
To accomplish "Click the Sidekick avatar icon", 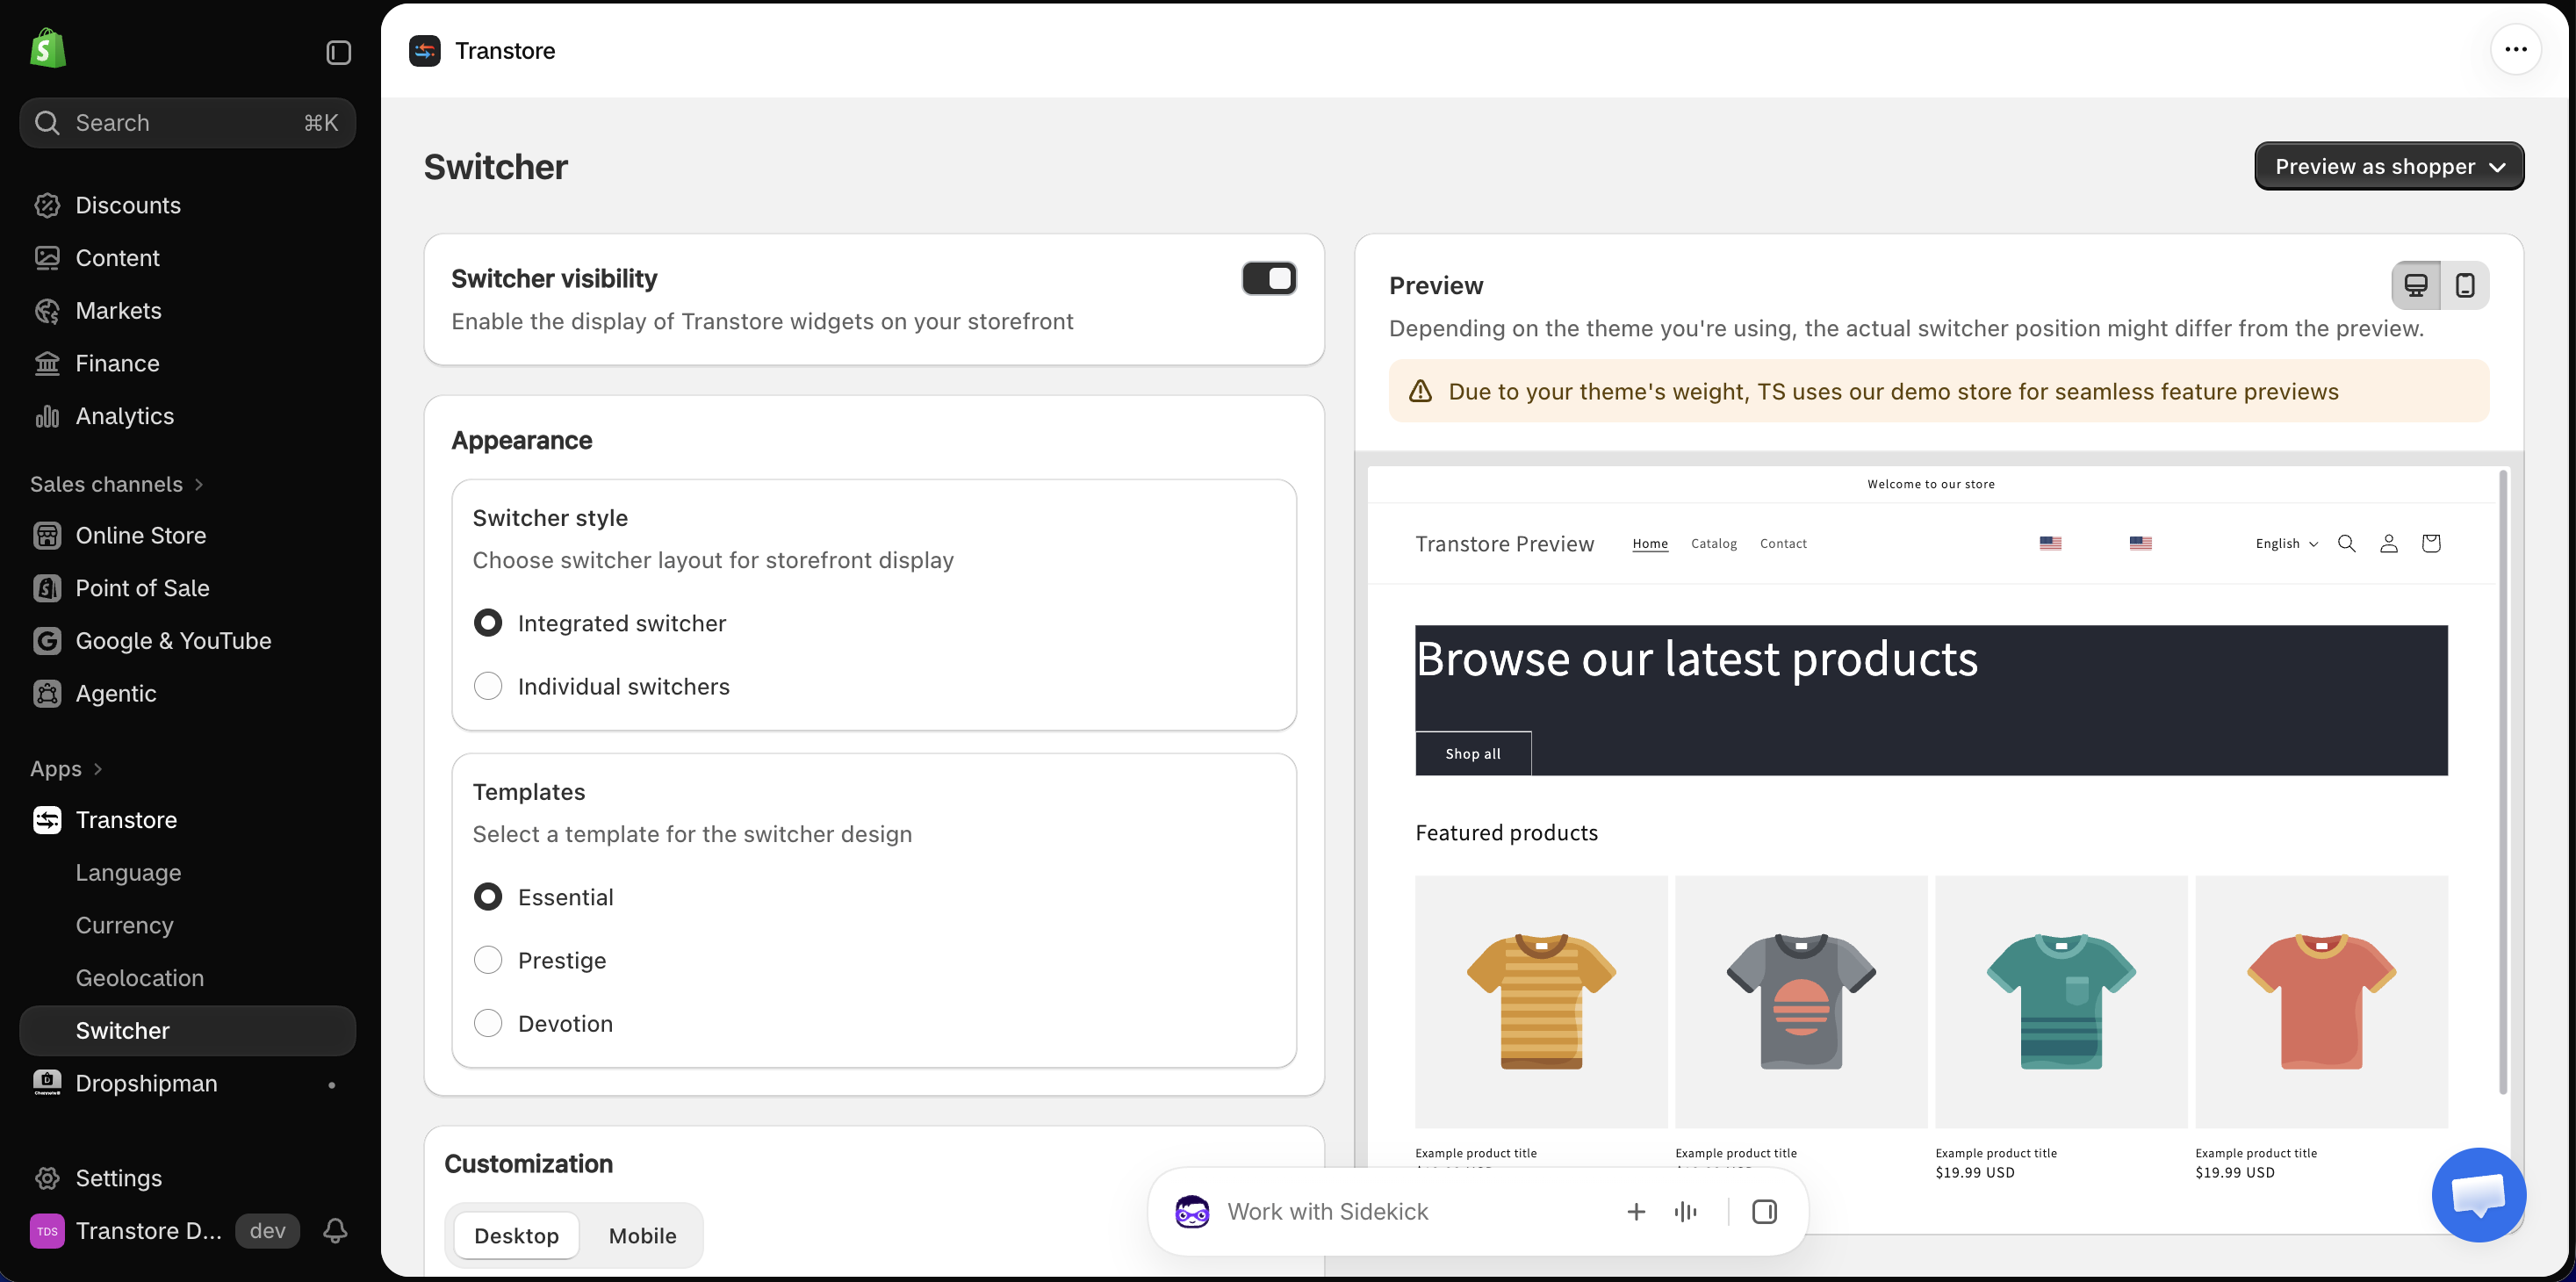I will click(1191, 1211).
